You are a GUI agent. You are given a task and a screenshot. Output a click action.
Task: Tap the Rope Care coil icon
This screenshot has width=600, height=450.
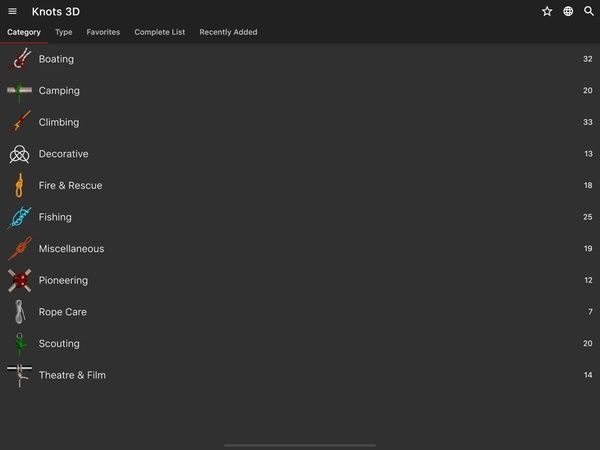coord(20,312)
